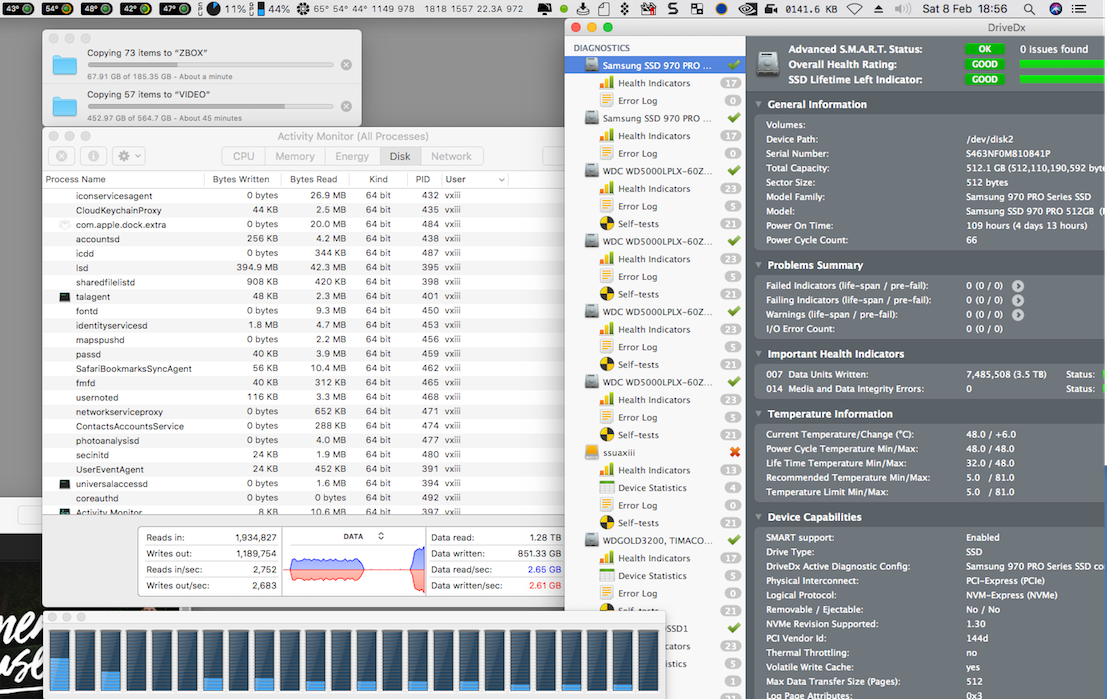Collapse the Device Capabilities section
This screenshot has width=1107, height=699.
coord(759,518)
